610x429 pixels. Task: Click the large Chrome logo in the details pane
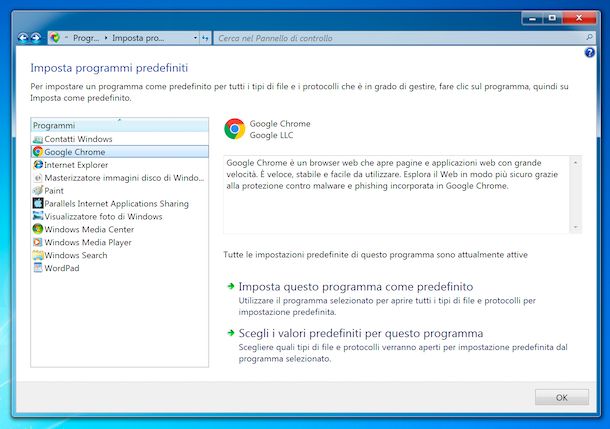click(x=235, y=129)
